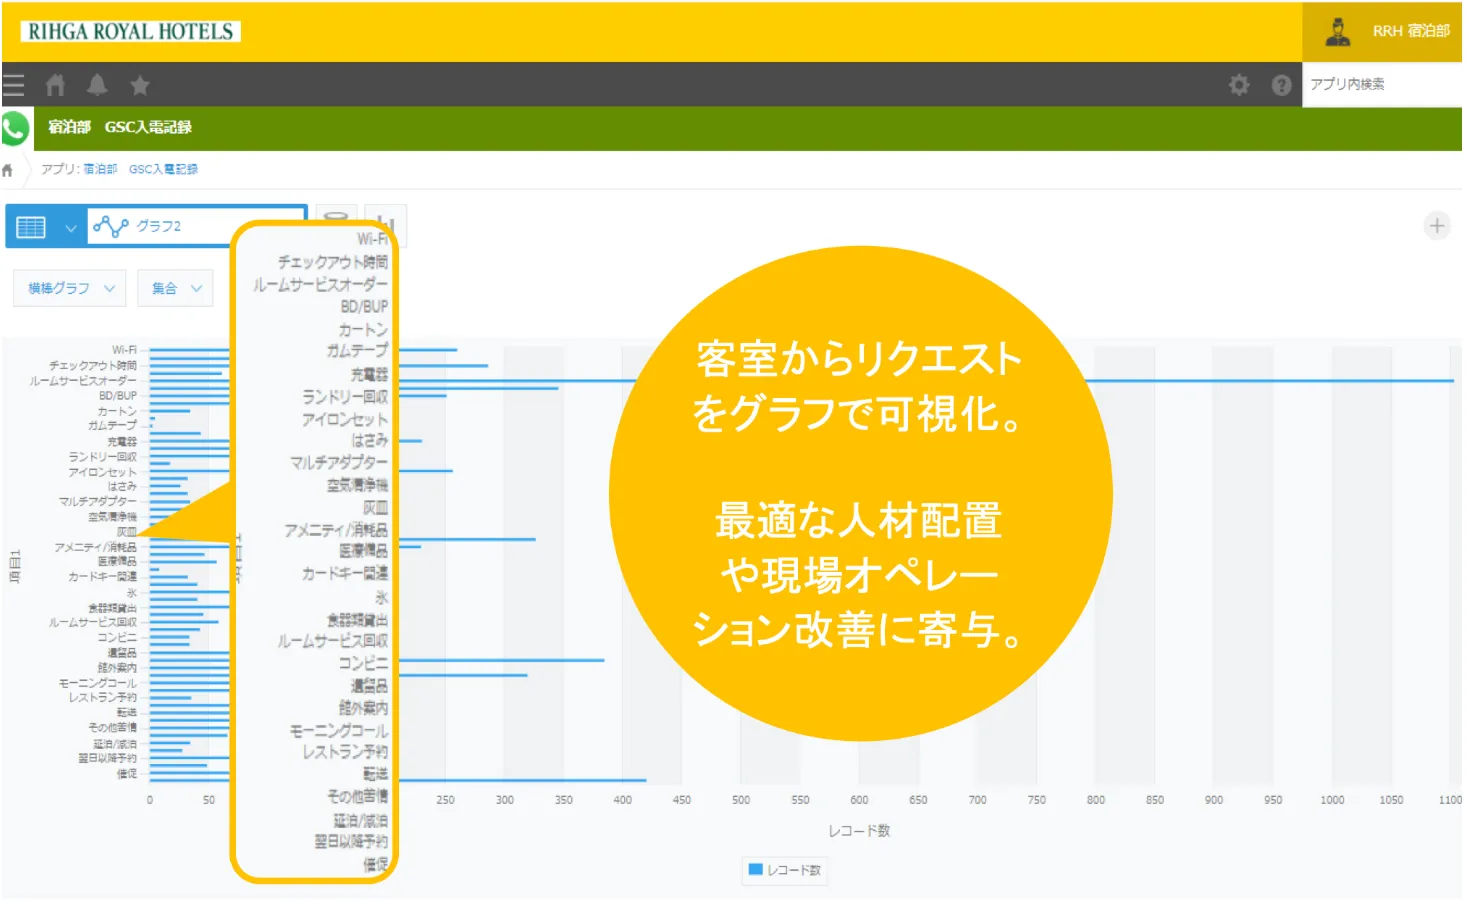Click the アプリ内検索 search field
Screen dimensions: 1466x902
click(1382, 85)
